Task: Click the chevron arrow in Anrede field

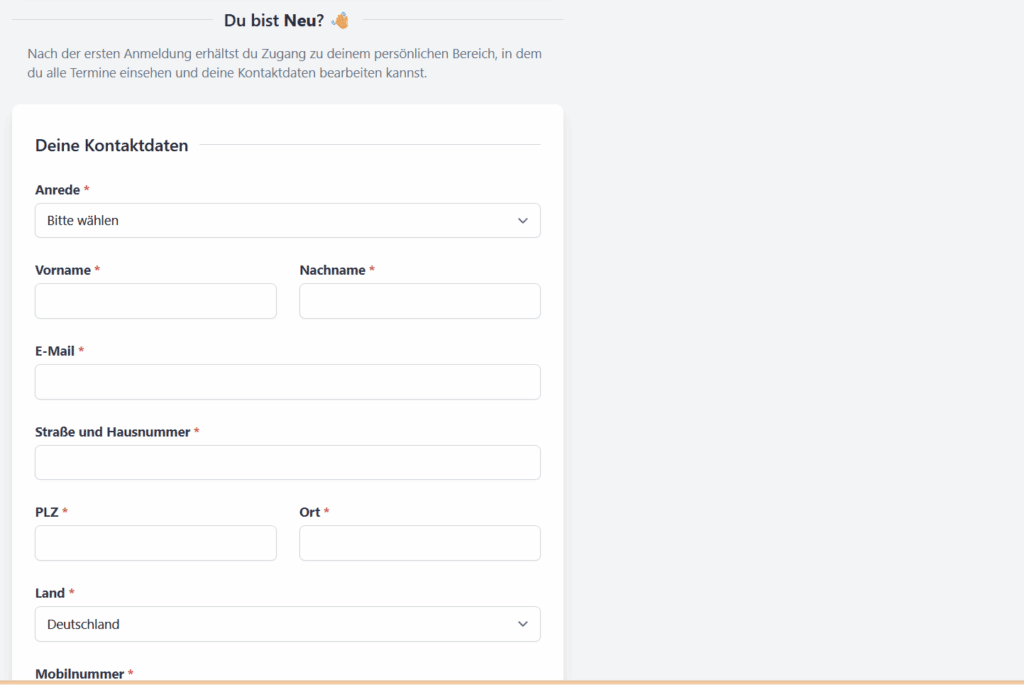Action: click(522, 221)
